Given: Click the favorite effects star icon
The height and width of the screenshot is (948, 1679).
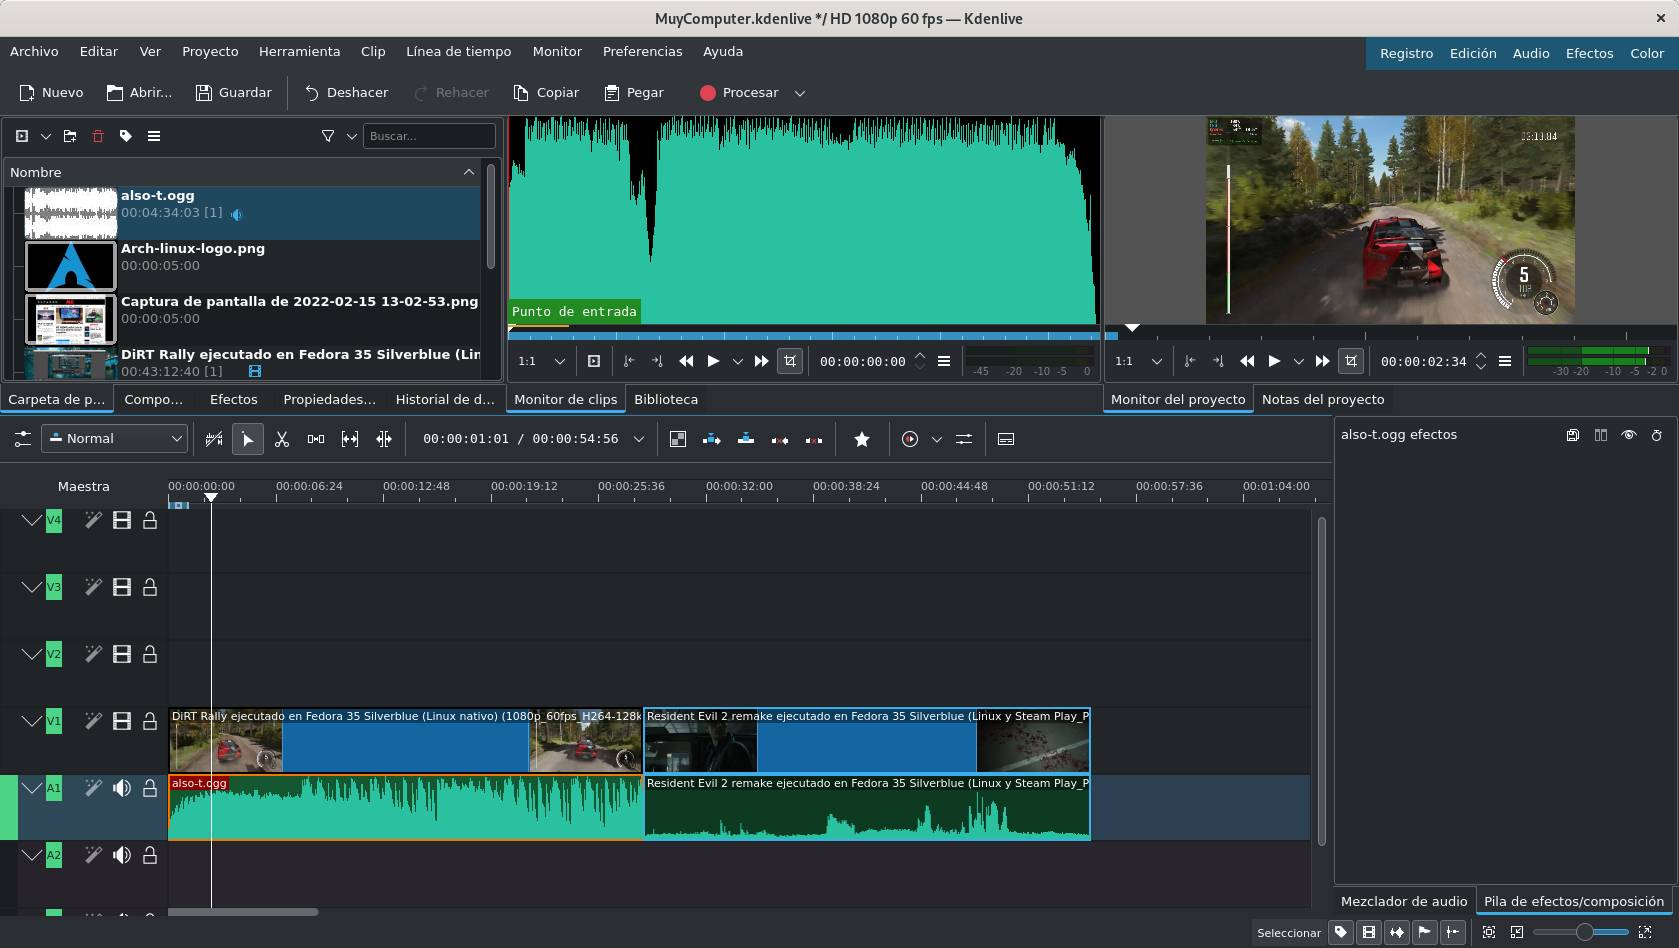Looking at the screenshot, I should tap(862, 439).
